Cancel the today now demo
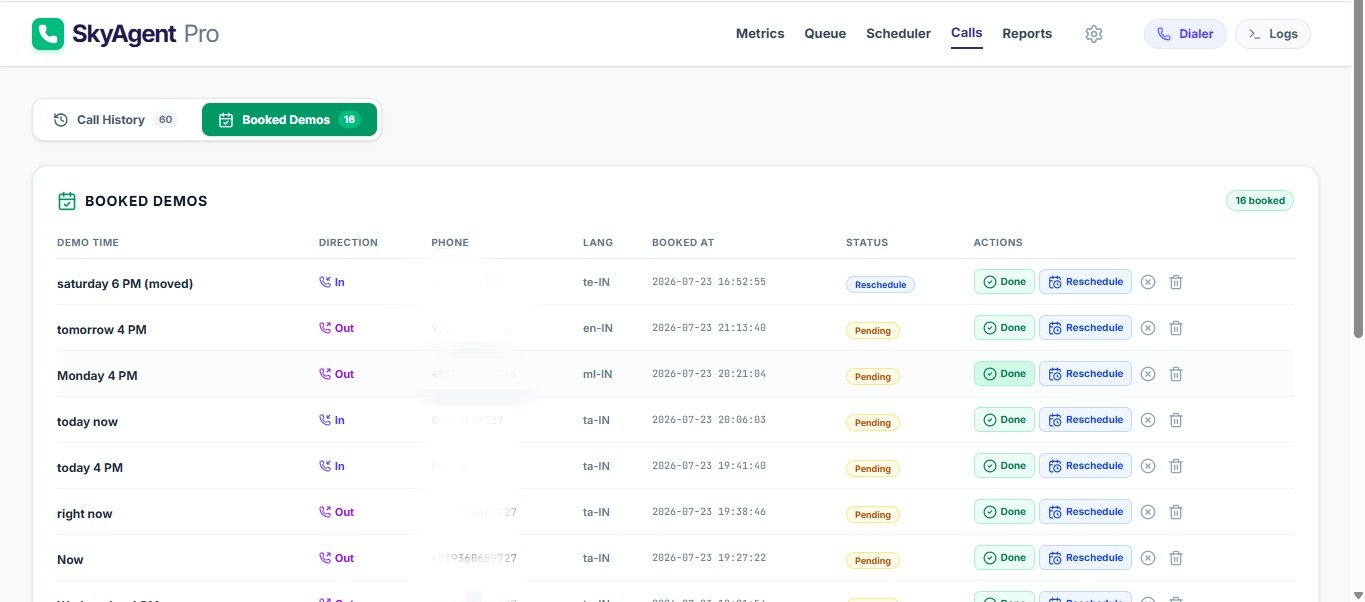This screenshot has width=1365, height=602. coord(1148,420)
